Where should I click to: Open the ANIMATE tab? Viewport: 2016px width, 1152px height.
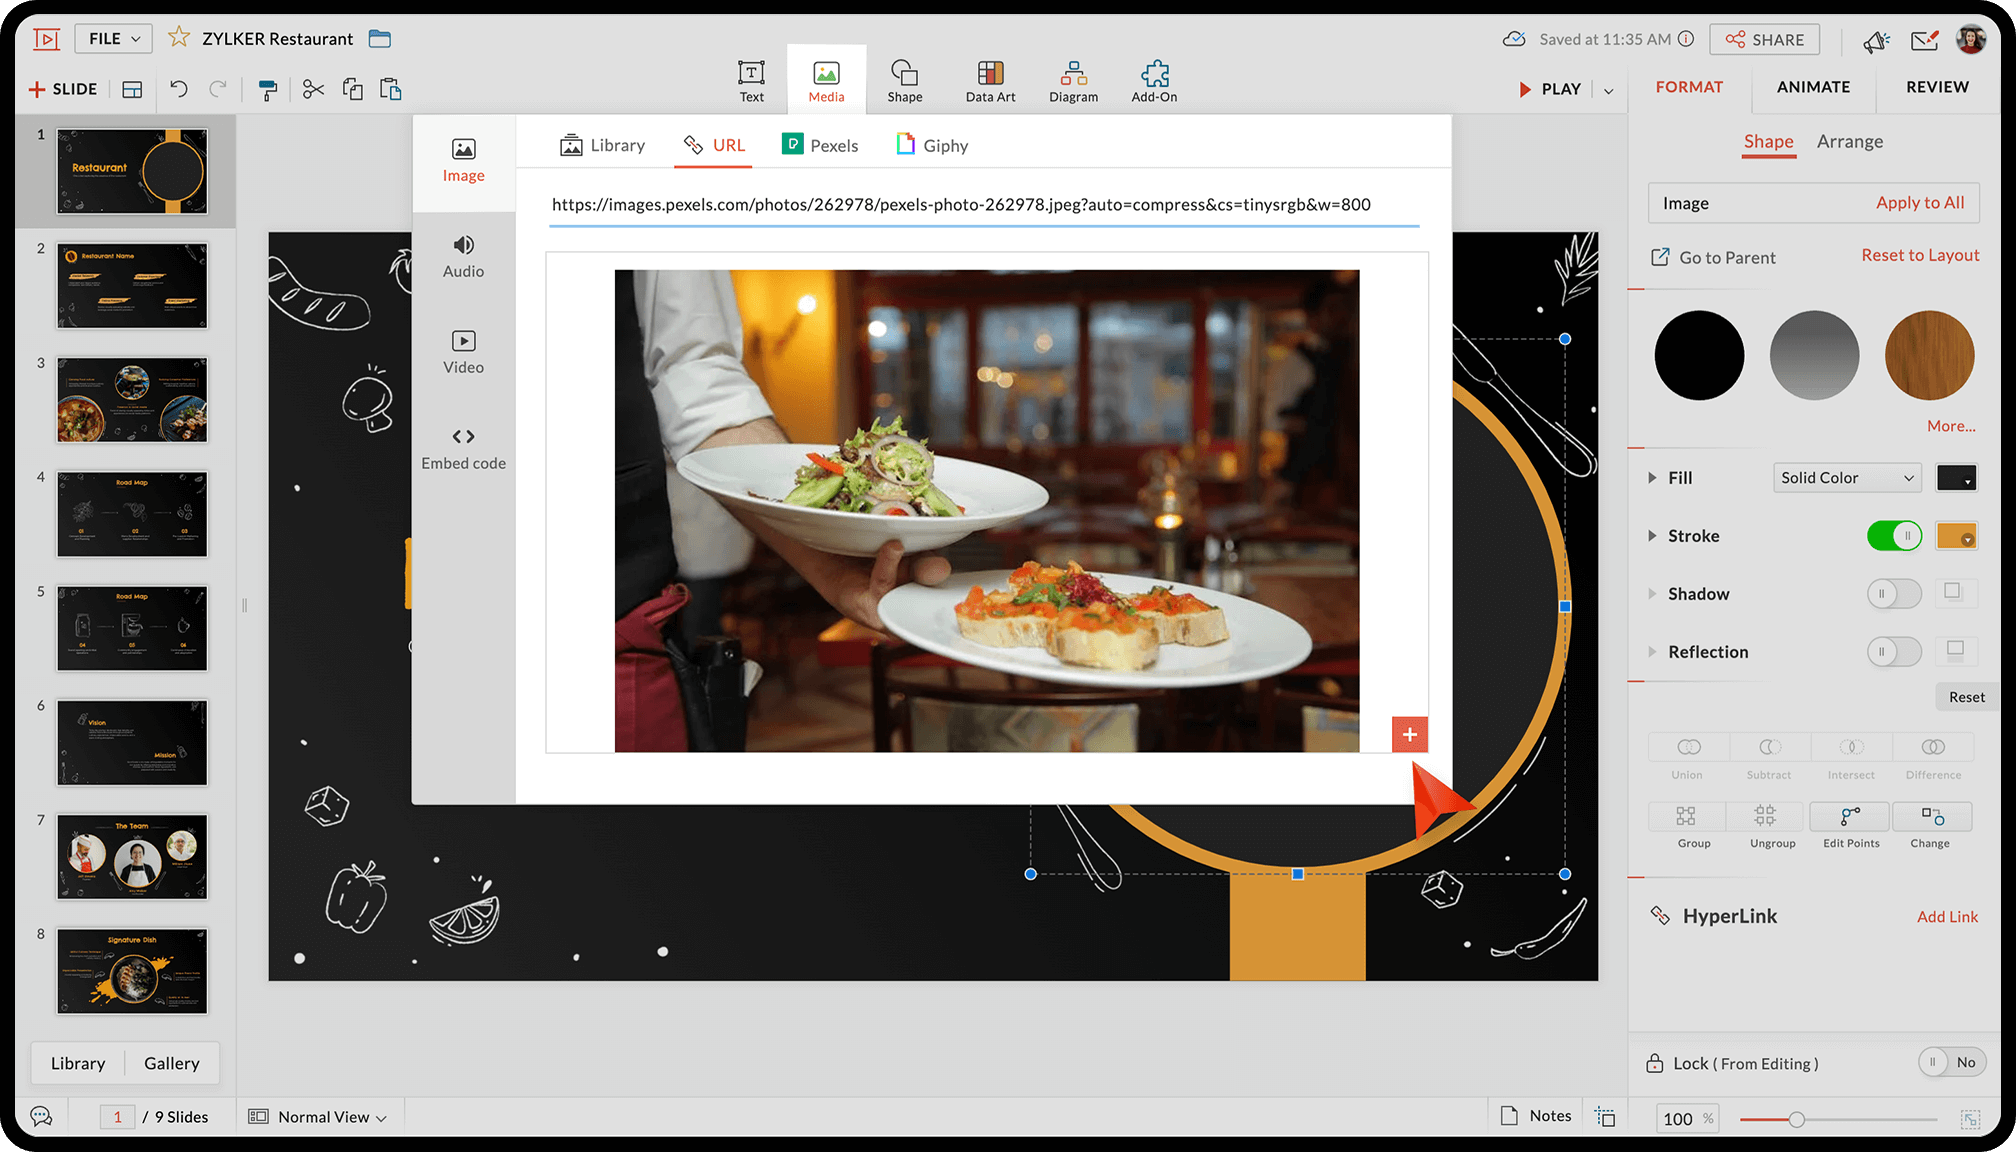1813,87
